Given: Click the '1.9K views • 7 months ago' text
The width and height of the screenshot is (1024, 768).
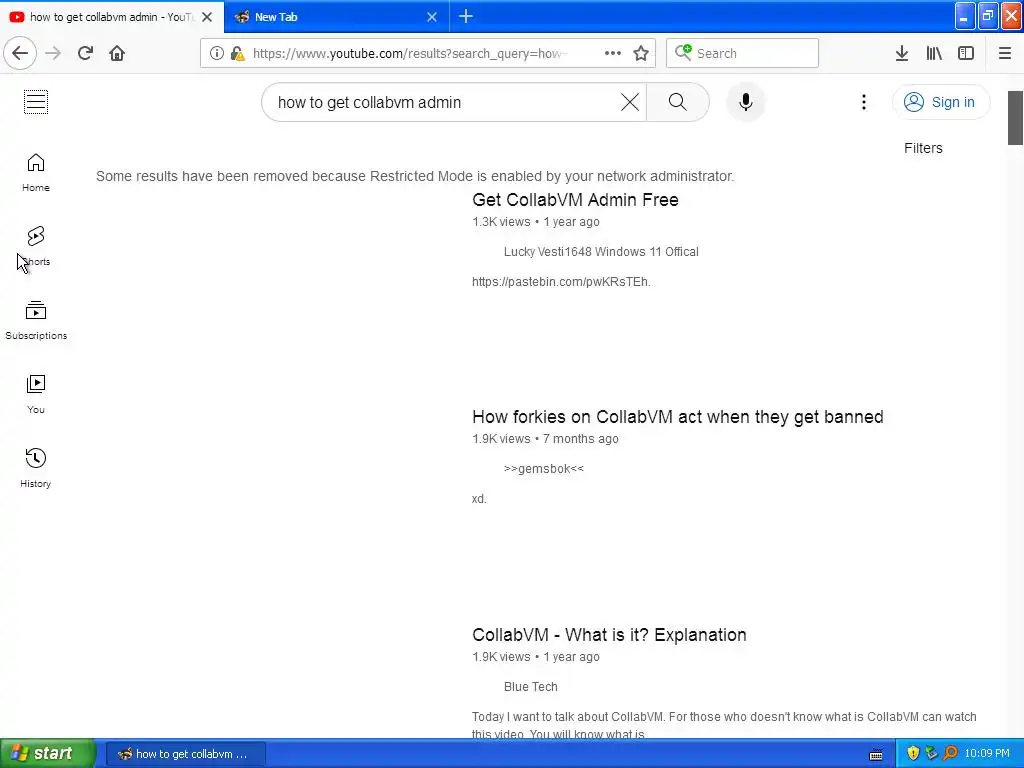Looking at the screenshot, I should point(545,439).
